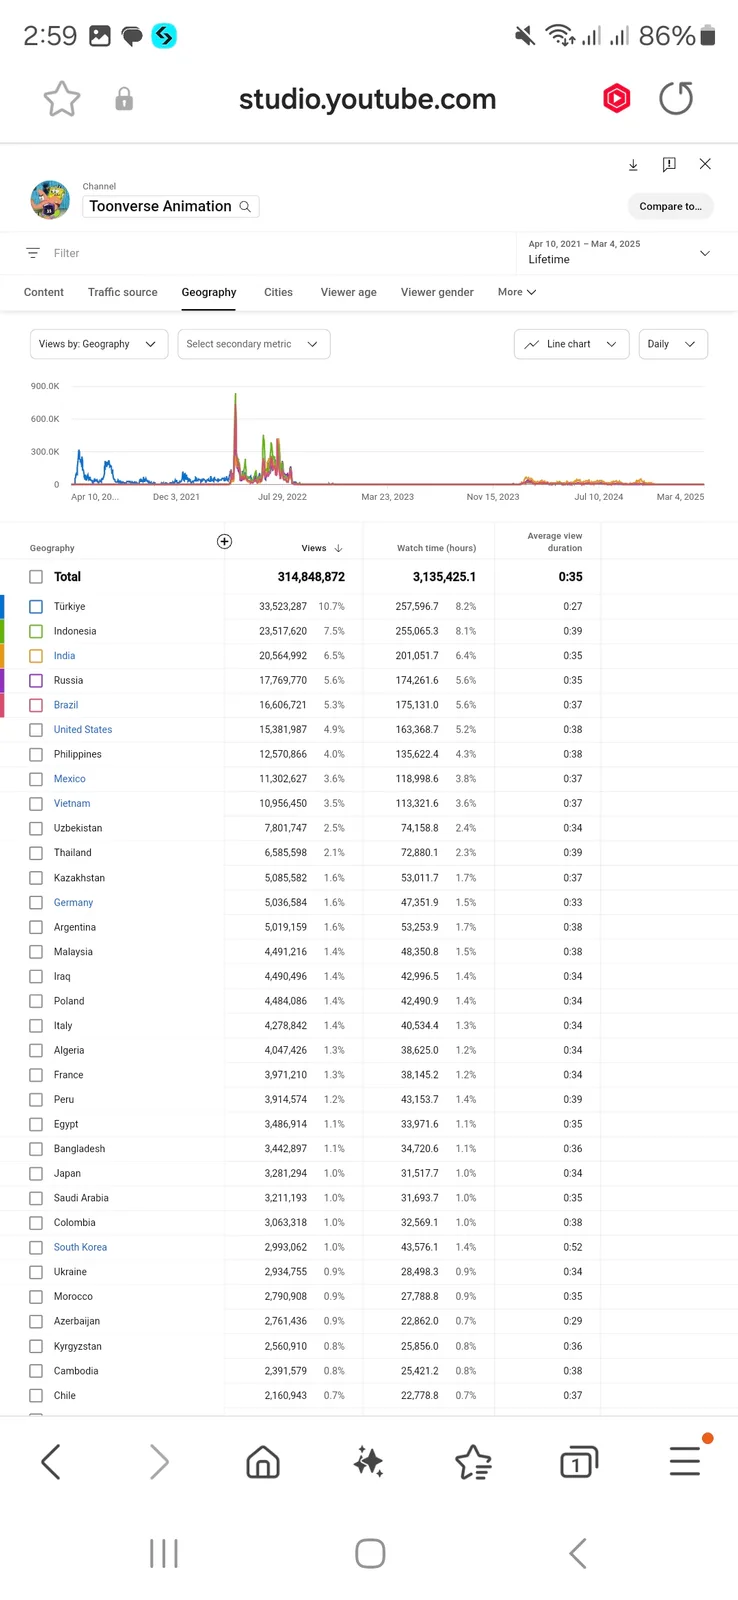Tap the chat bubble notification icon in status bar

pyautogui.click(x=132, y=37)
